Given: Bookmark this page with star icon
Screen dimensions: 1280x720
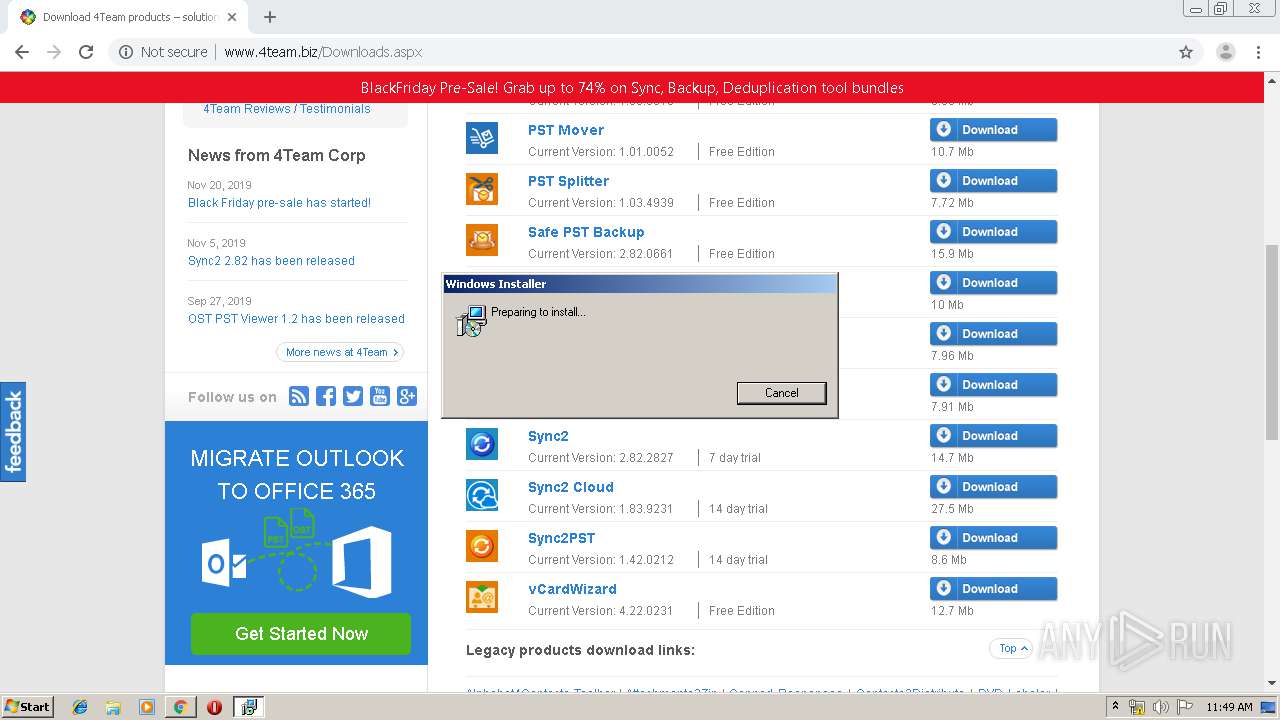Looking at the screenshot, I should tap(1186, 52).
